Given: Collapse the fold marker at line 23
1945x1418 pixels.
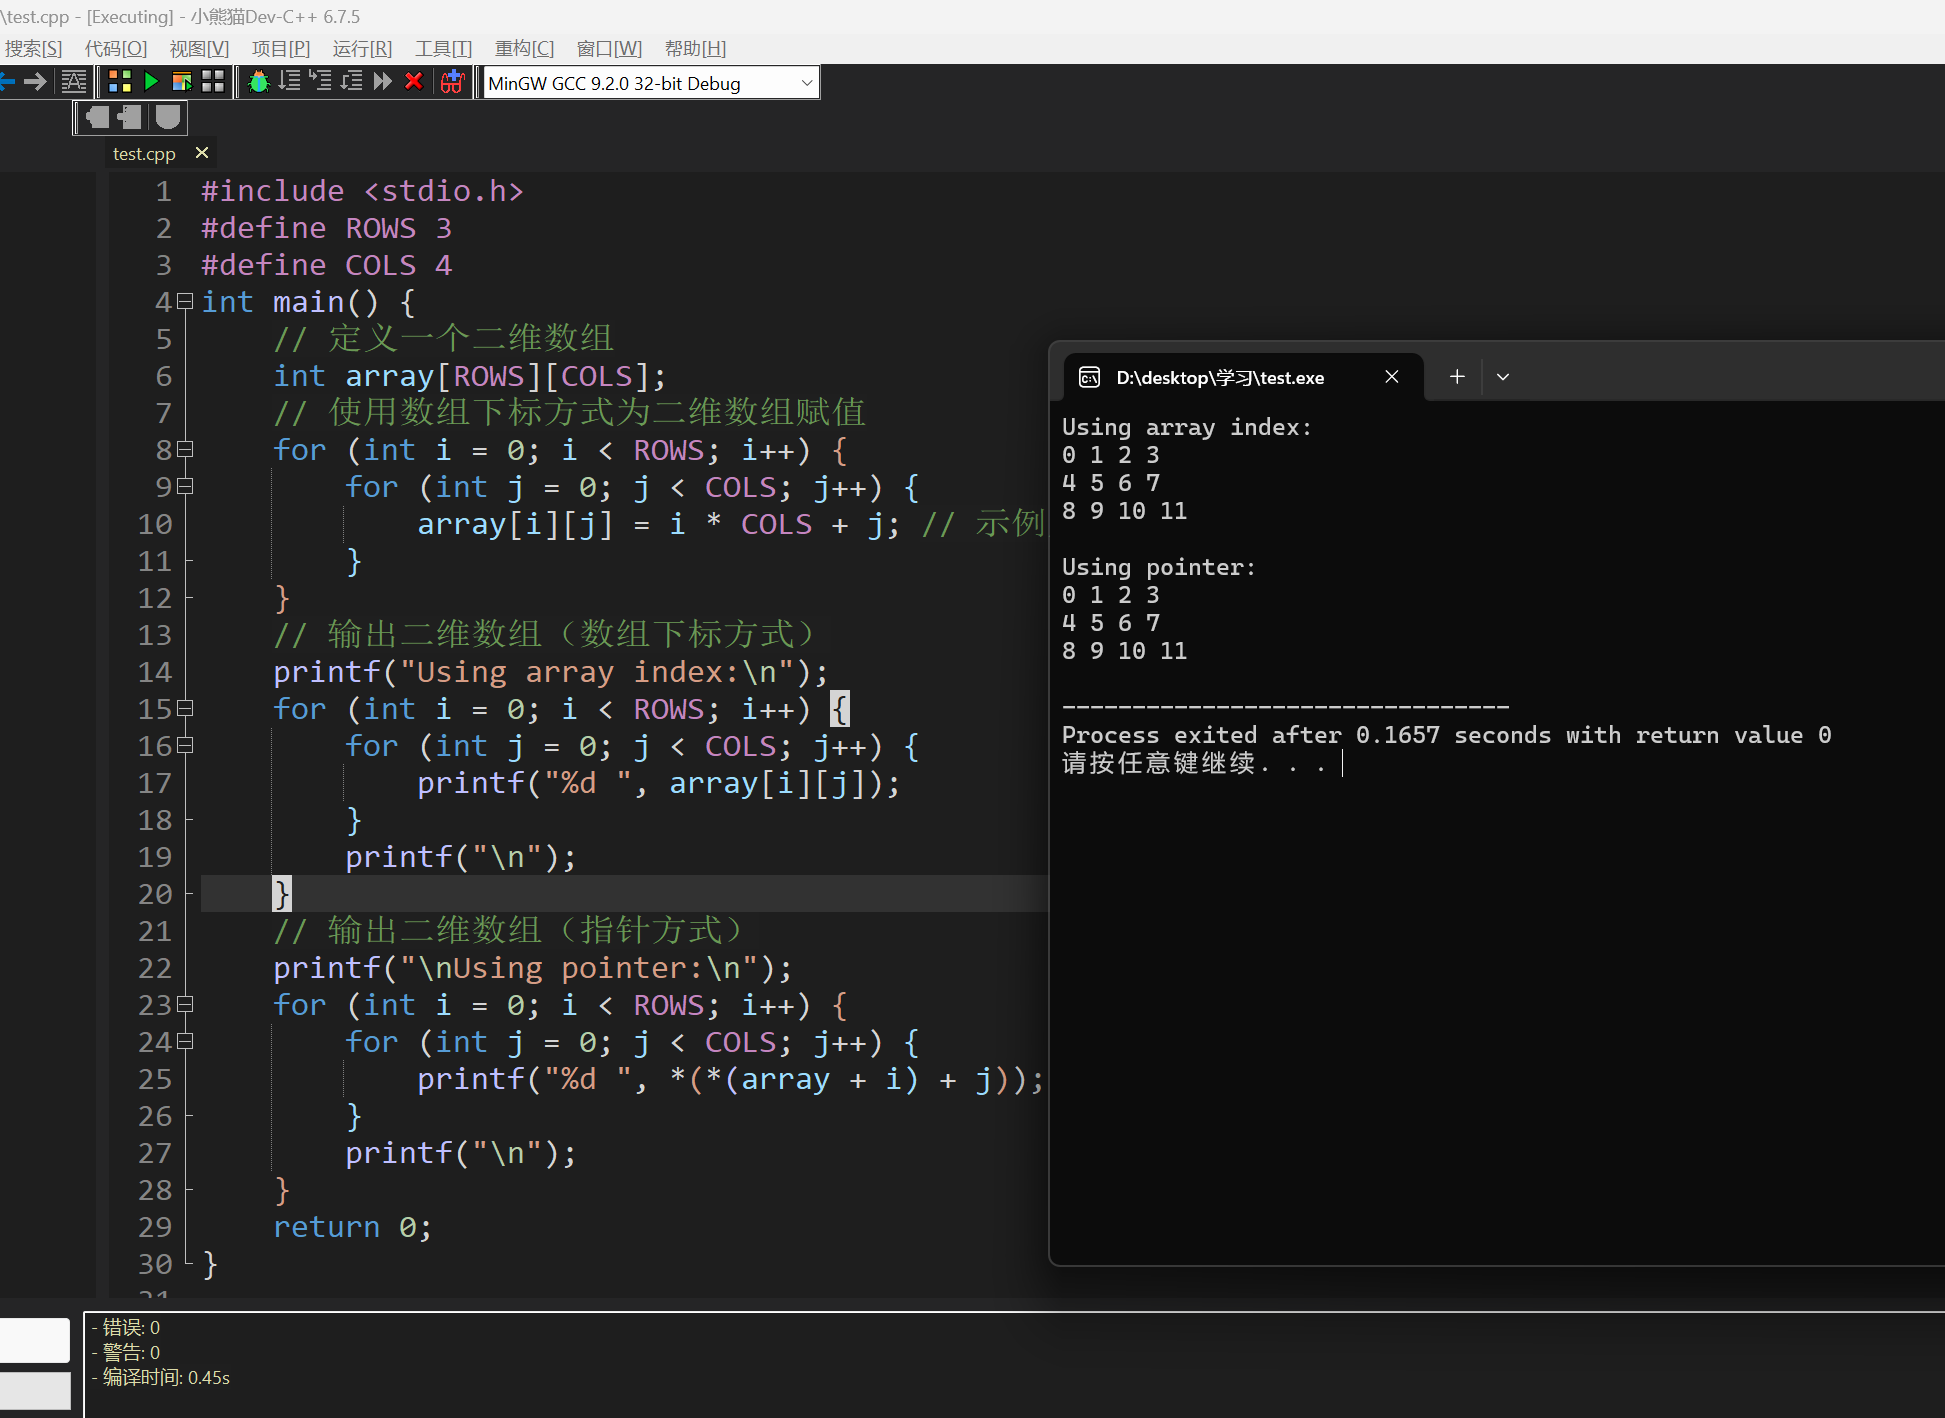Looking at the screenshot, I should (x=185, y=1004).
